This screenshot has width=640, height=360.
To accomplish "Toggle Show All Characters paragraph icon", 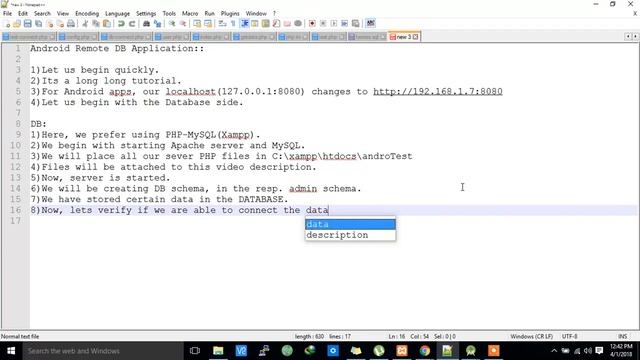I will [x=233, y=24].
